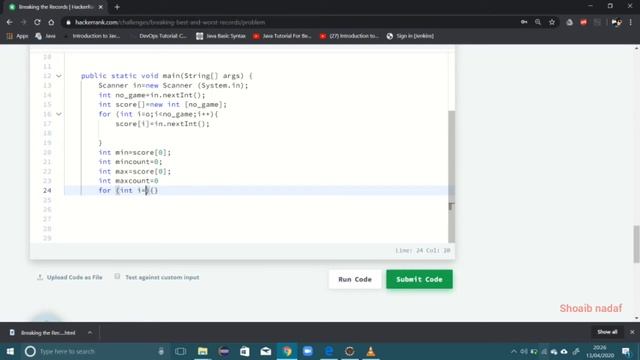Image resolution: width=640 pixels, height=360 pixels.
Task: Open Task View on the taskbar
Action: pos(180,351)
